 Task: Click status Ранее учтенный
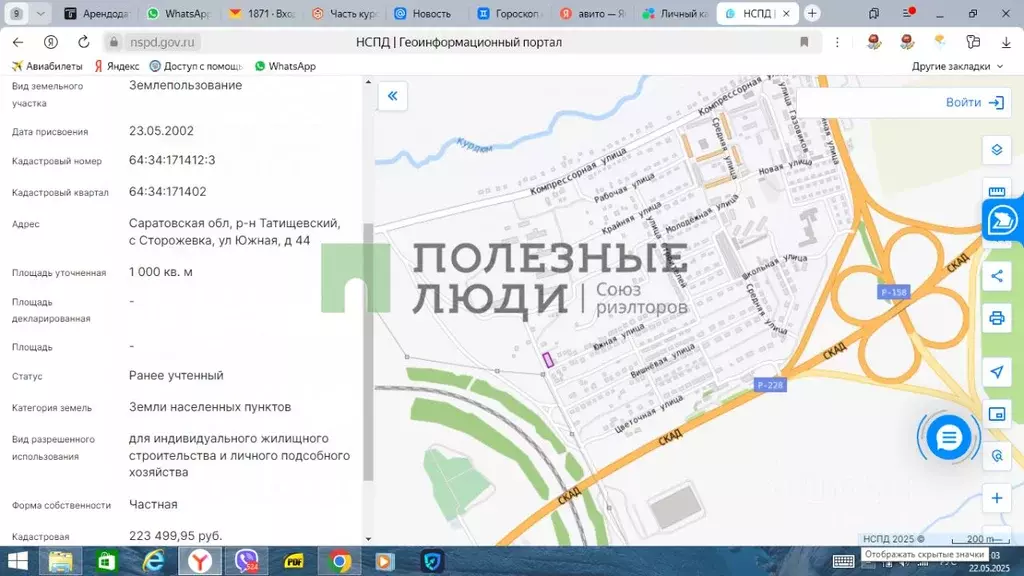(176, 376)
